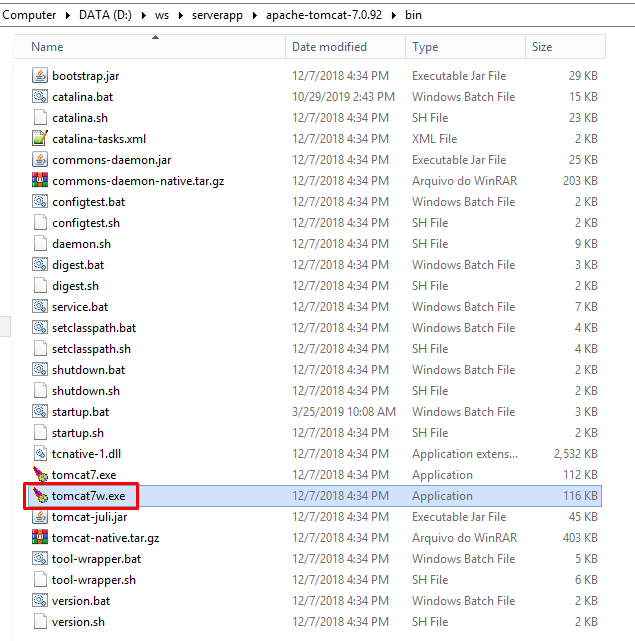Sort files by Date modified column
Viewport: 635px width, 641px height.
(x=346, y=47)
